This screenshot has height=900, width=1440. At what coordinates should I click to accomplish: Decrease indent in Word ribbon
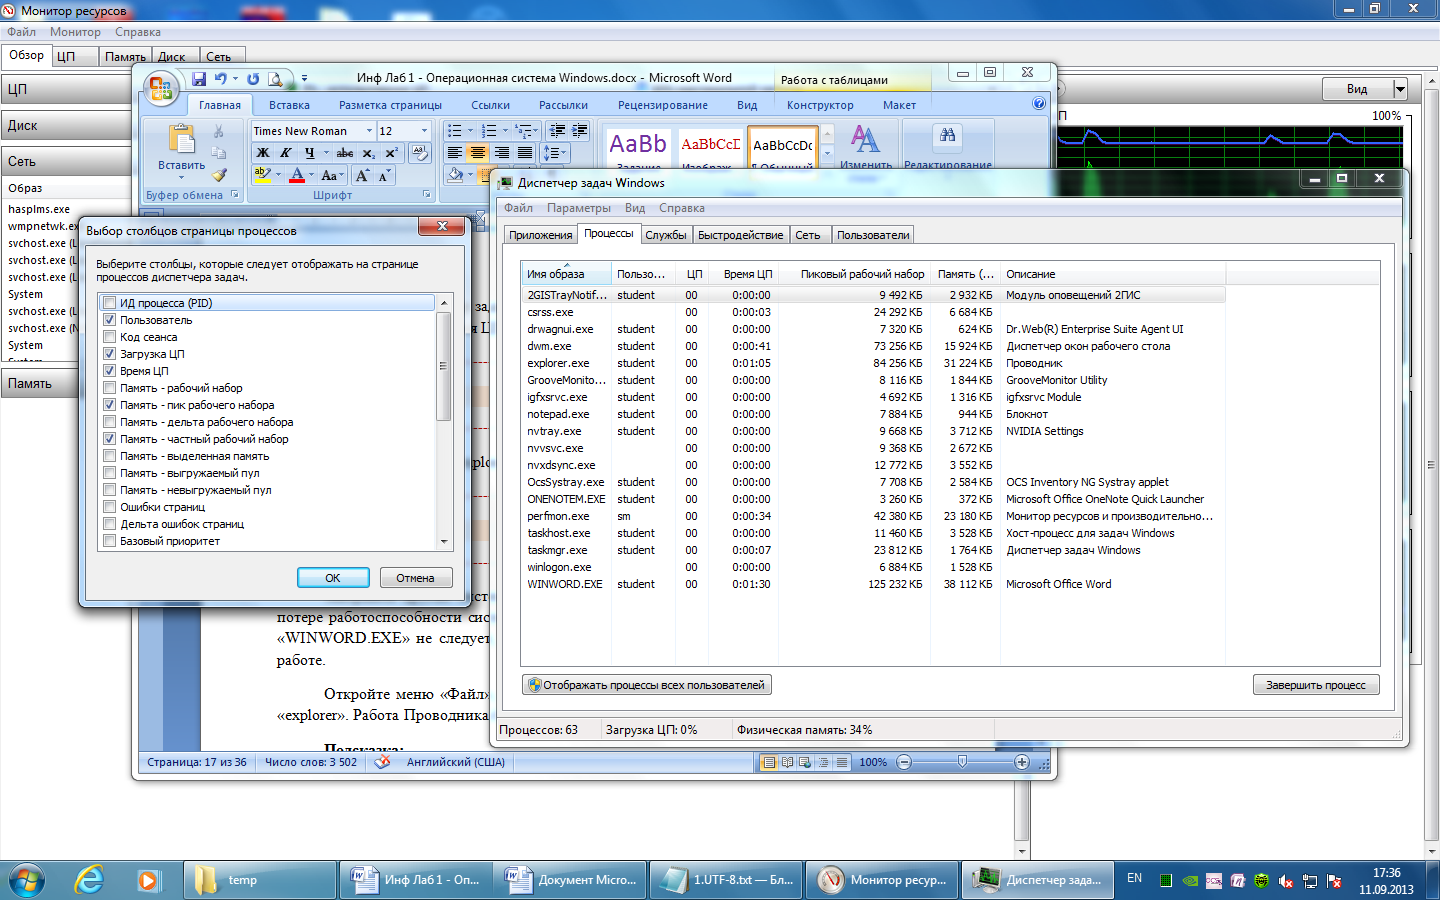[557, 131]
